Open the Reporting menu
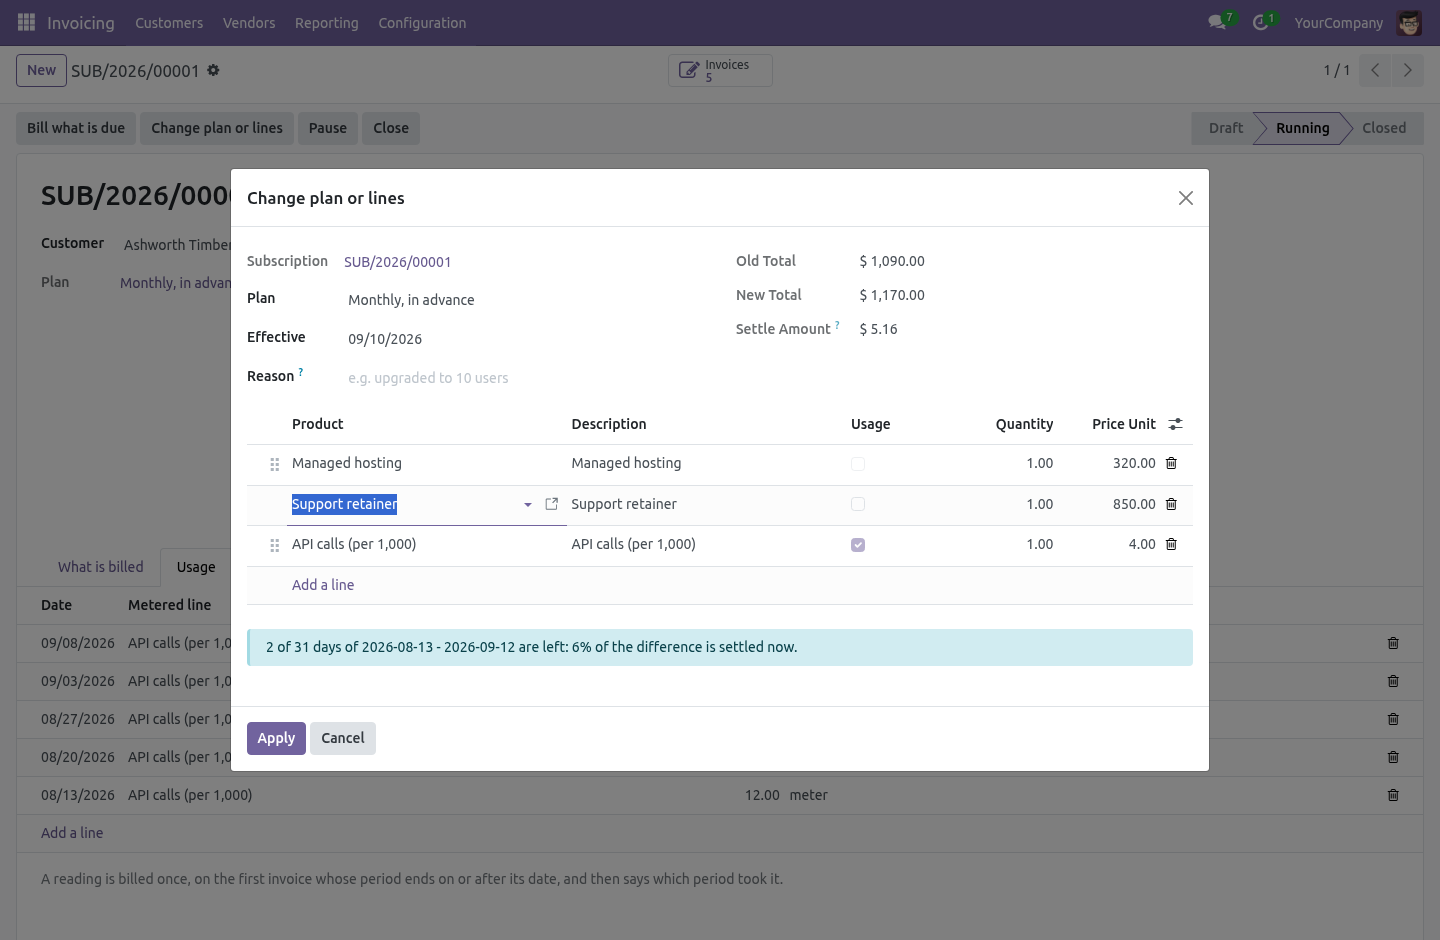 click(326, 23)
